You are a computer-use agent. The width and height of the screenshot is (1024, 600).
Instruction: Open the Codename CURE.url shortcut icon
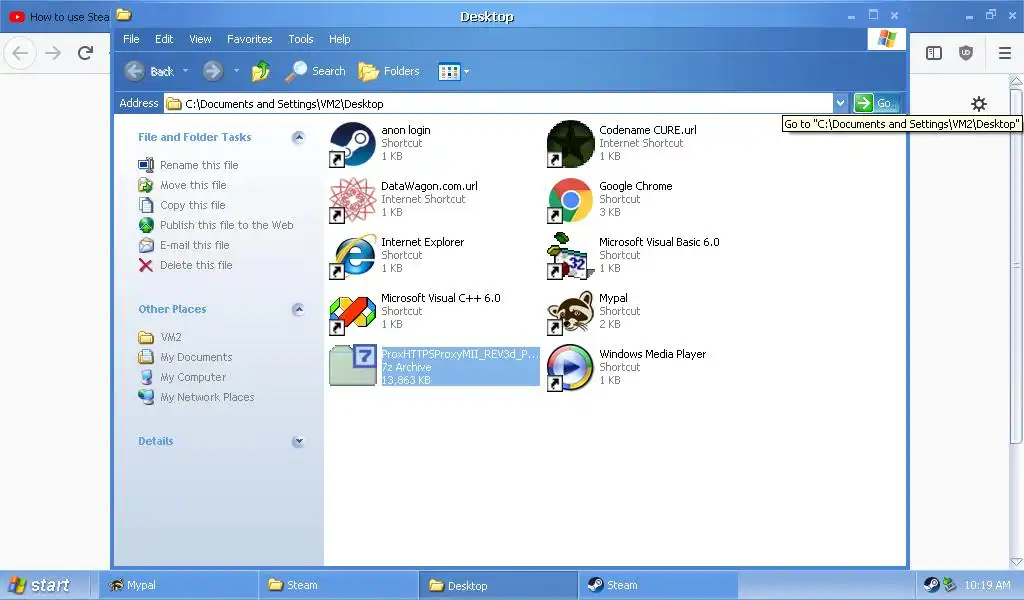pos(570,144)
